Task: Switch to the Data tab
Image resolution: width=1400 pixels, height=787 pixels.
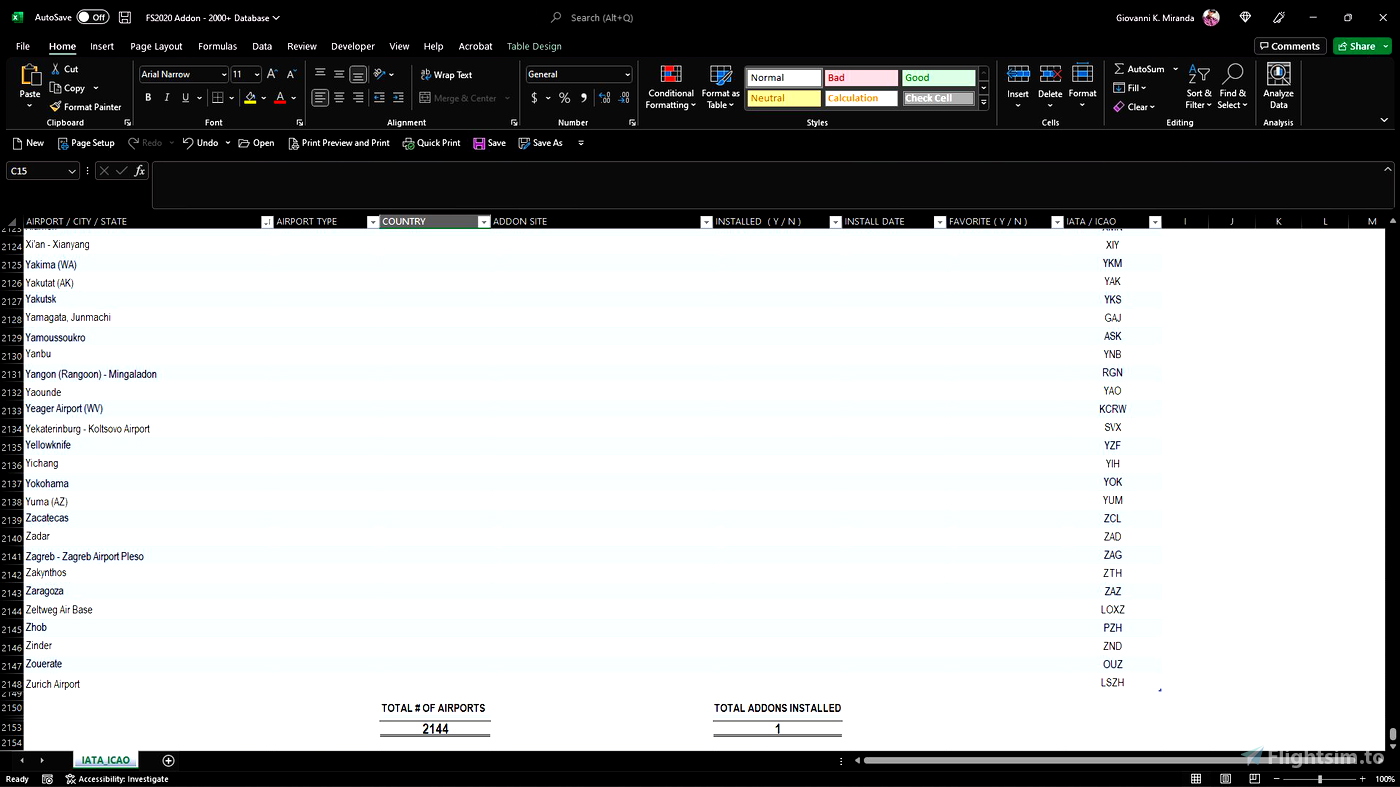Action: tap(262, 46)
